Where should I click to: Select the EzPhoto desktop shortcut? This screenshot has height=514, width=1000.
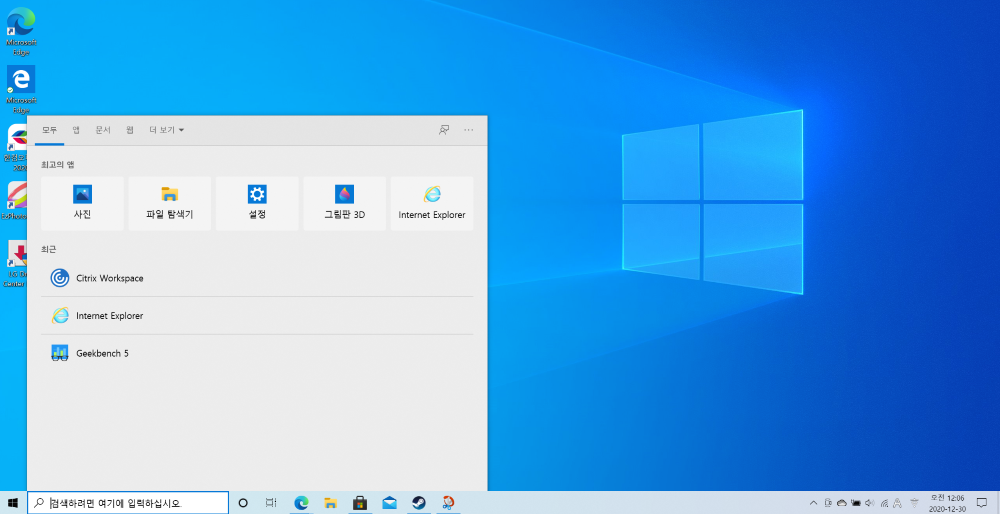tap(16, 201)
